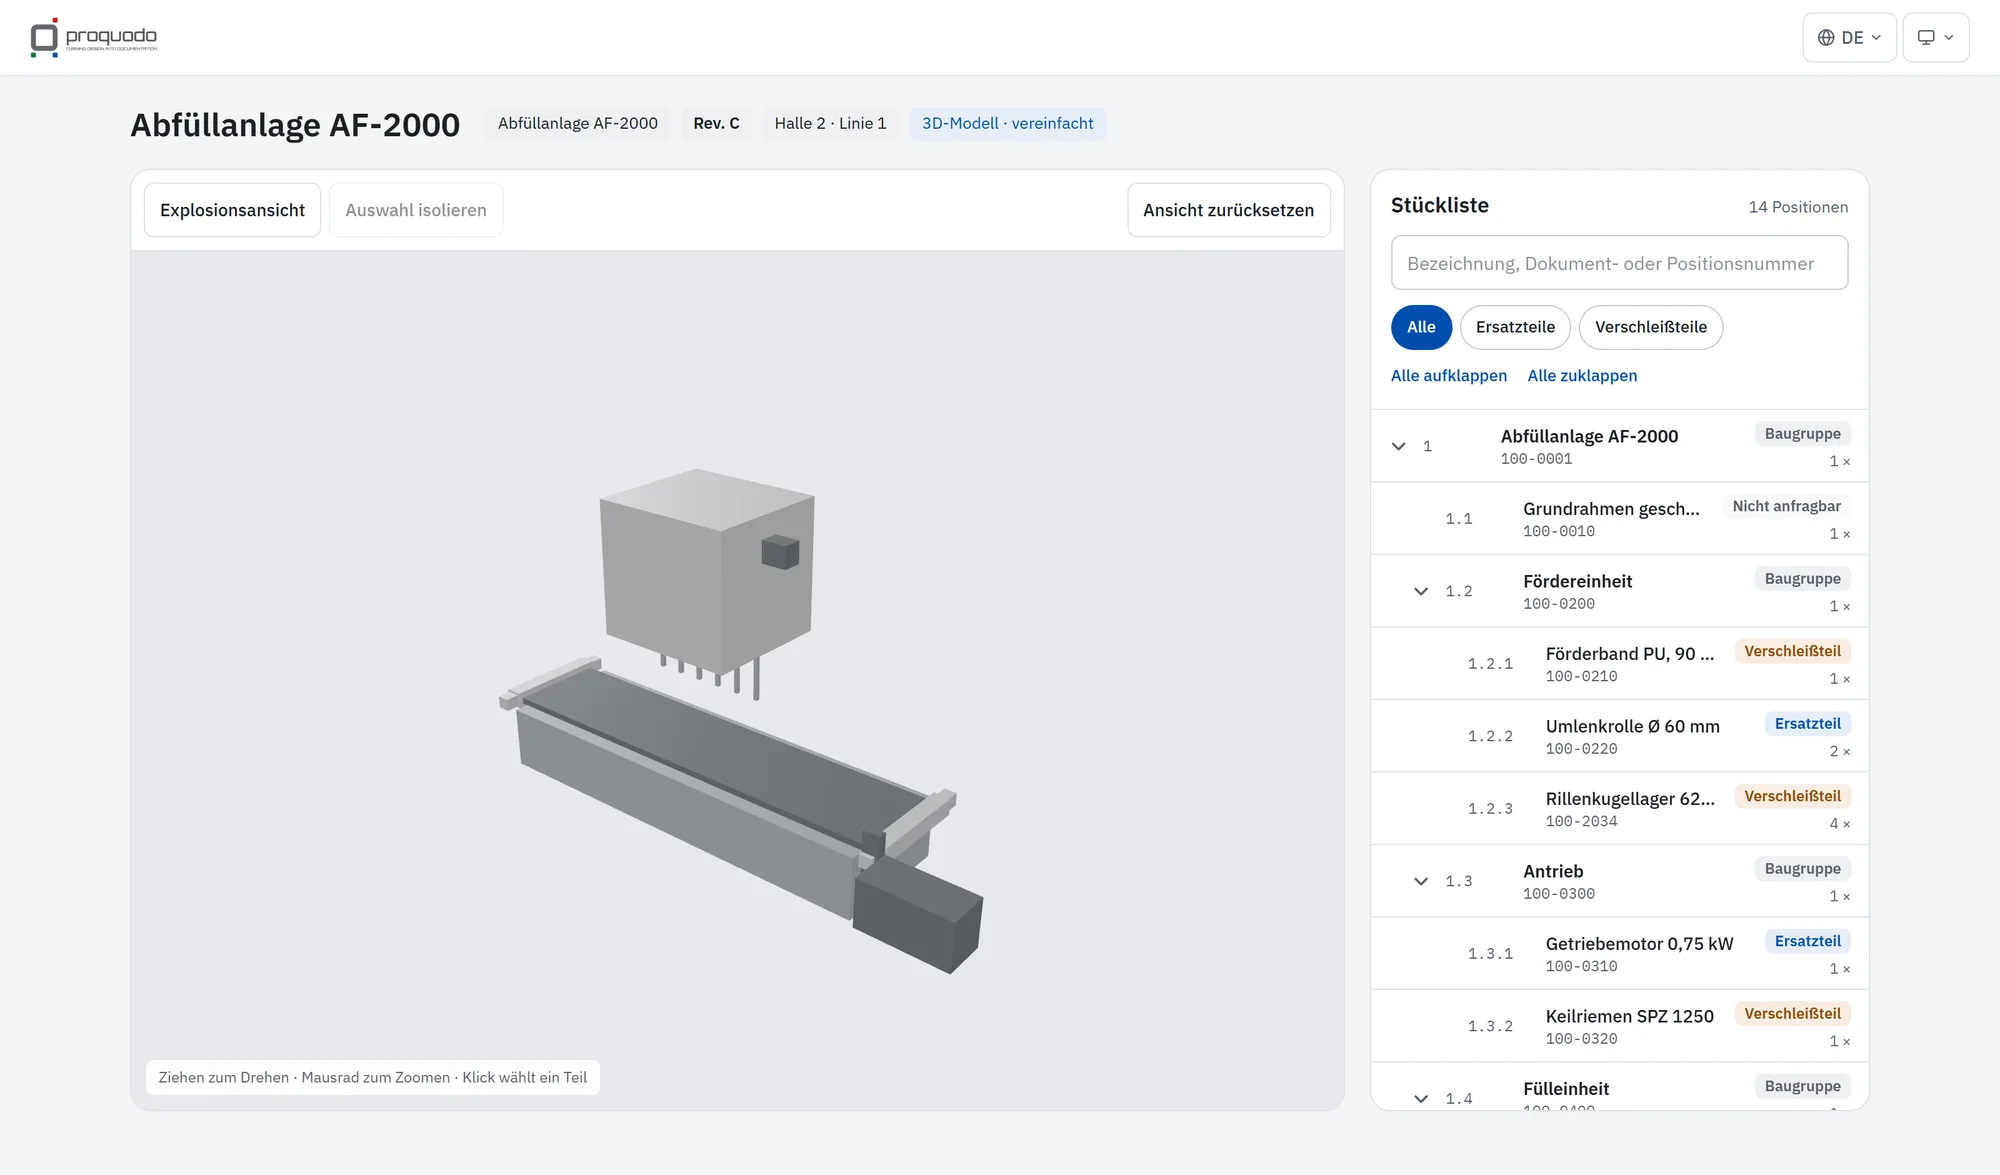Click the Ersatzteil badge on Umlenkrolle row
This screenshot has width=2000, height=1175.
(x=1807, y=724)
